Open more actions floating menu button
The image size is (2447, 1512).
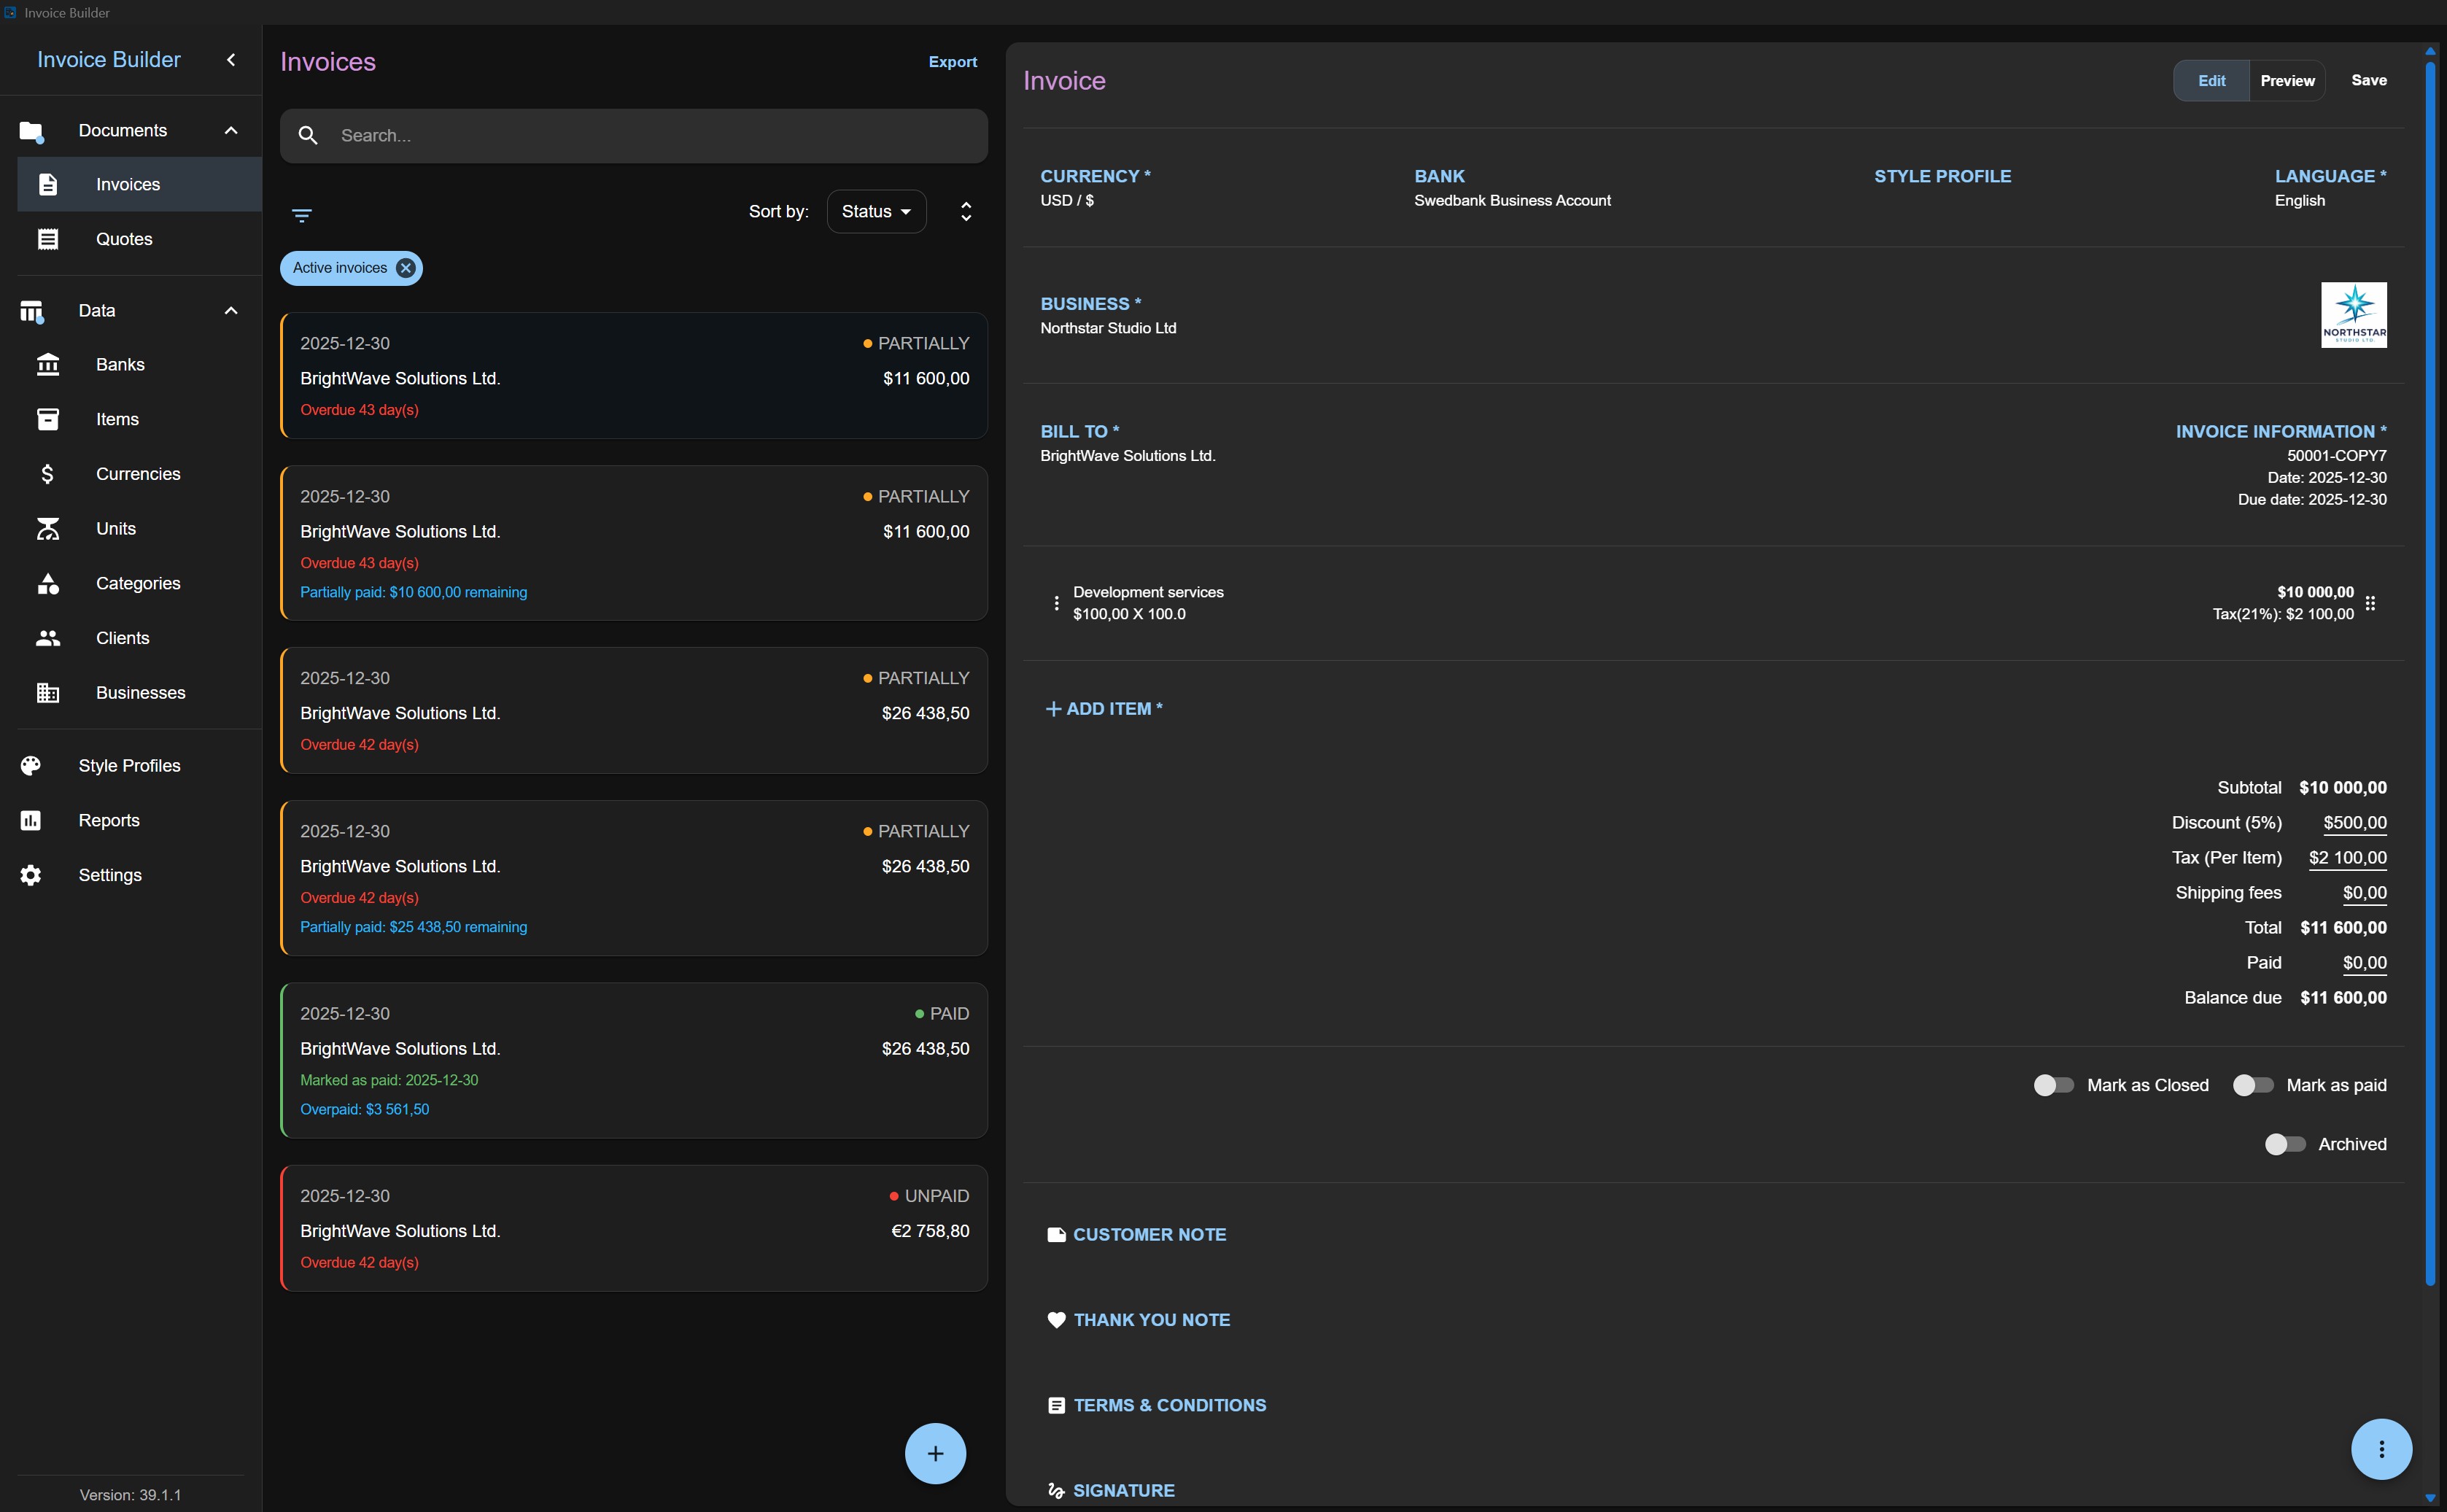[x=2381, y=1449]
